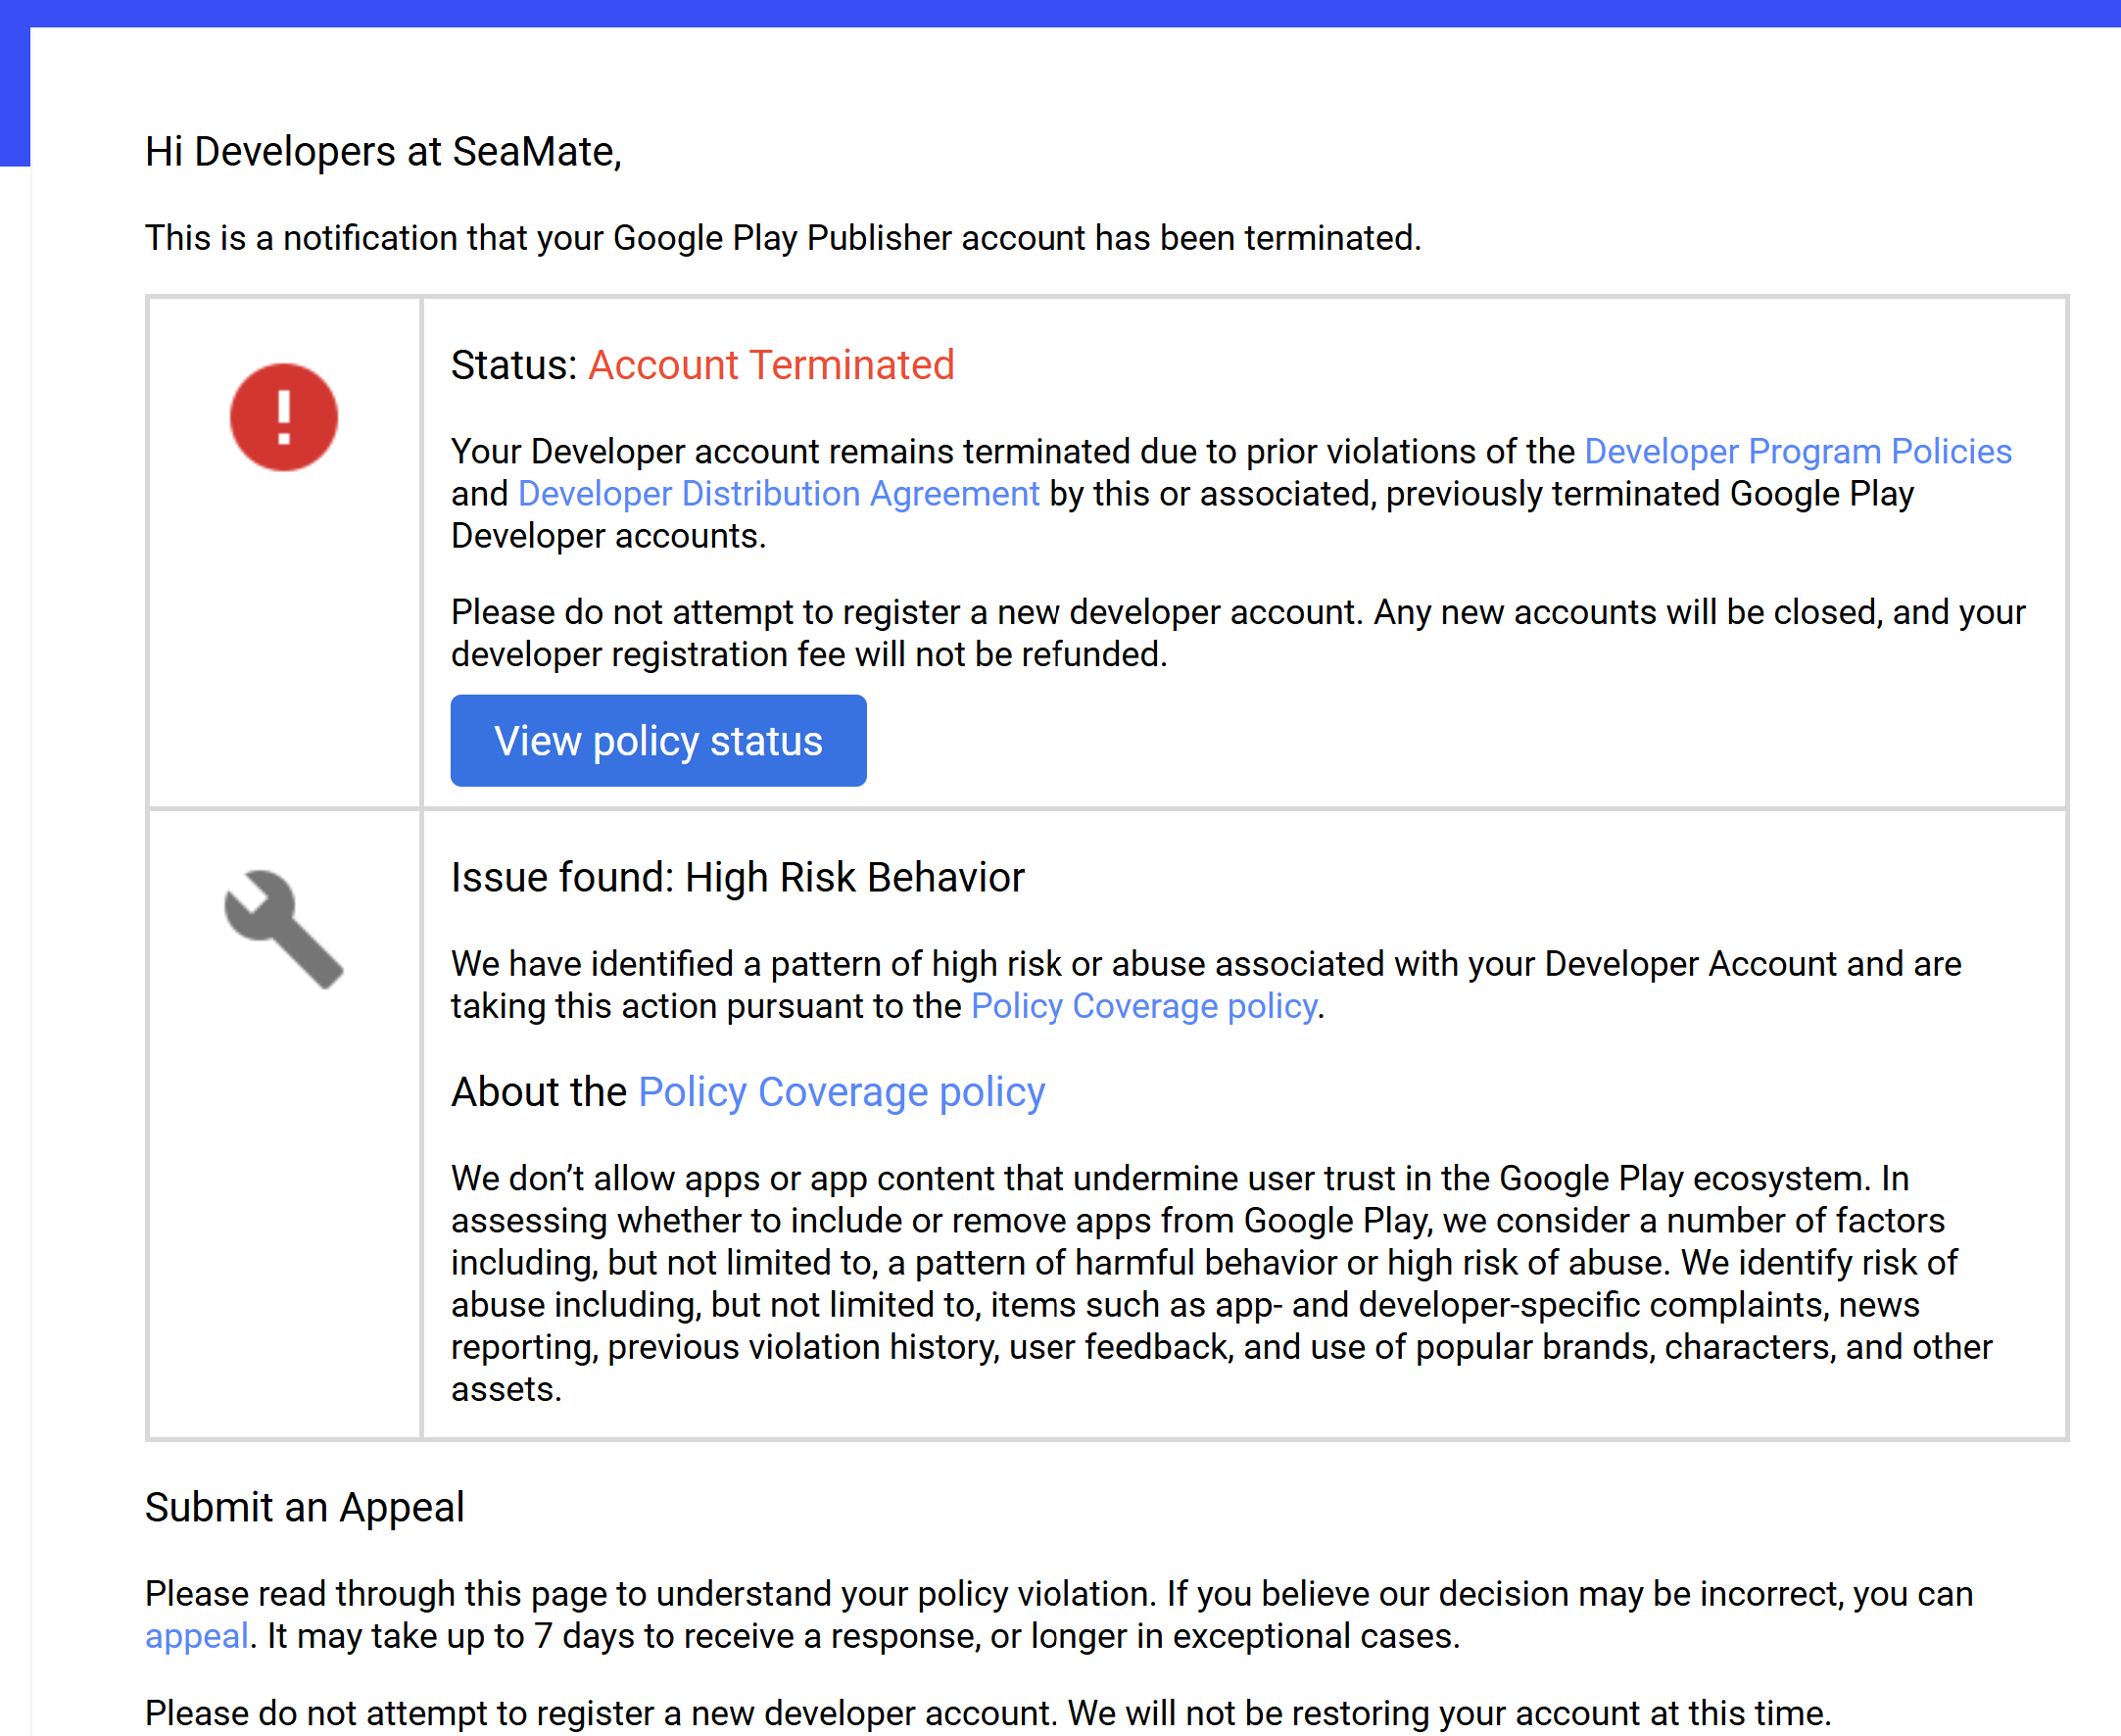2121x1736 pixels.
Task: Open Policy Coverage policy link after 'pursuant to the'
Action: tap(1144, 1006)
